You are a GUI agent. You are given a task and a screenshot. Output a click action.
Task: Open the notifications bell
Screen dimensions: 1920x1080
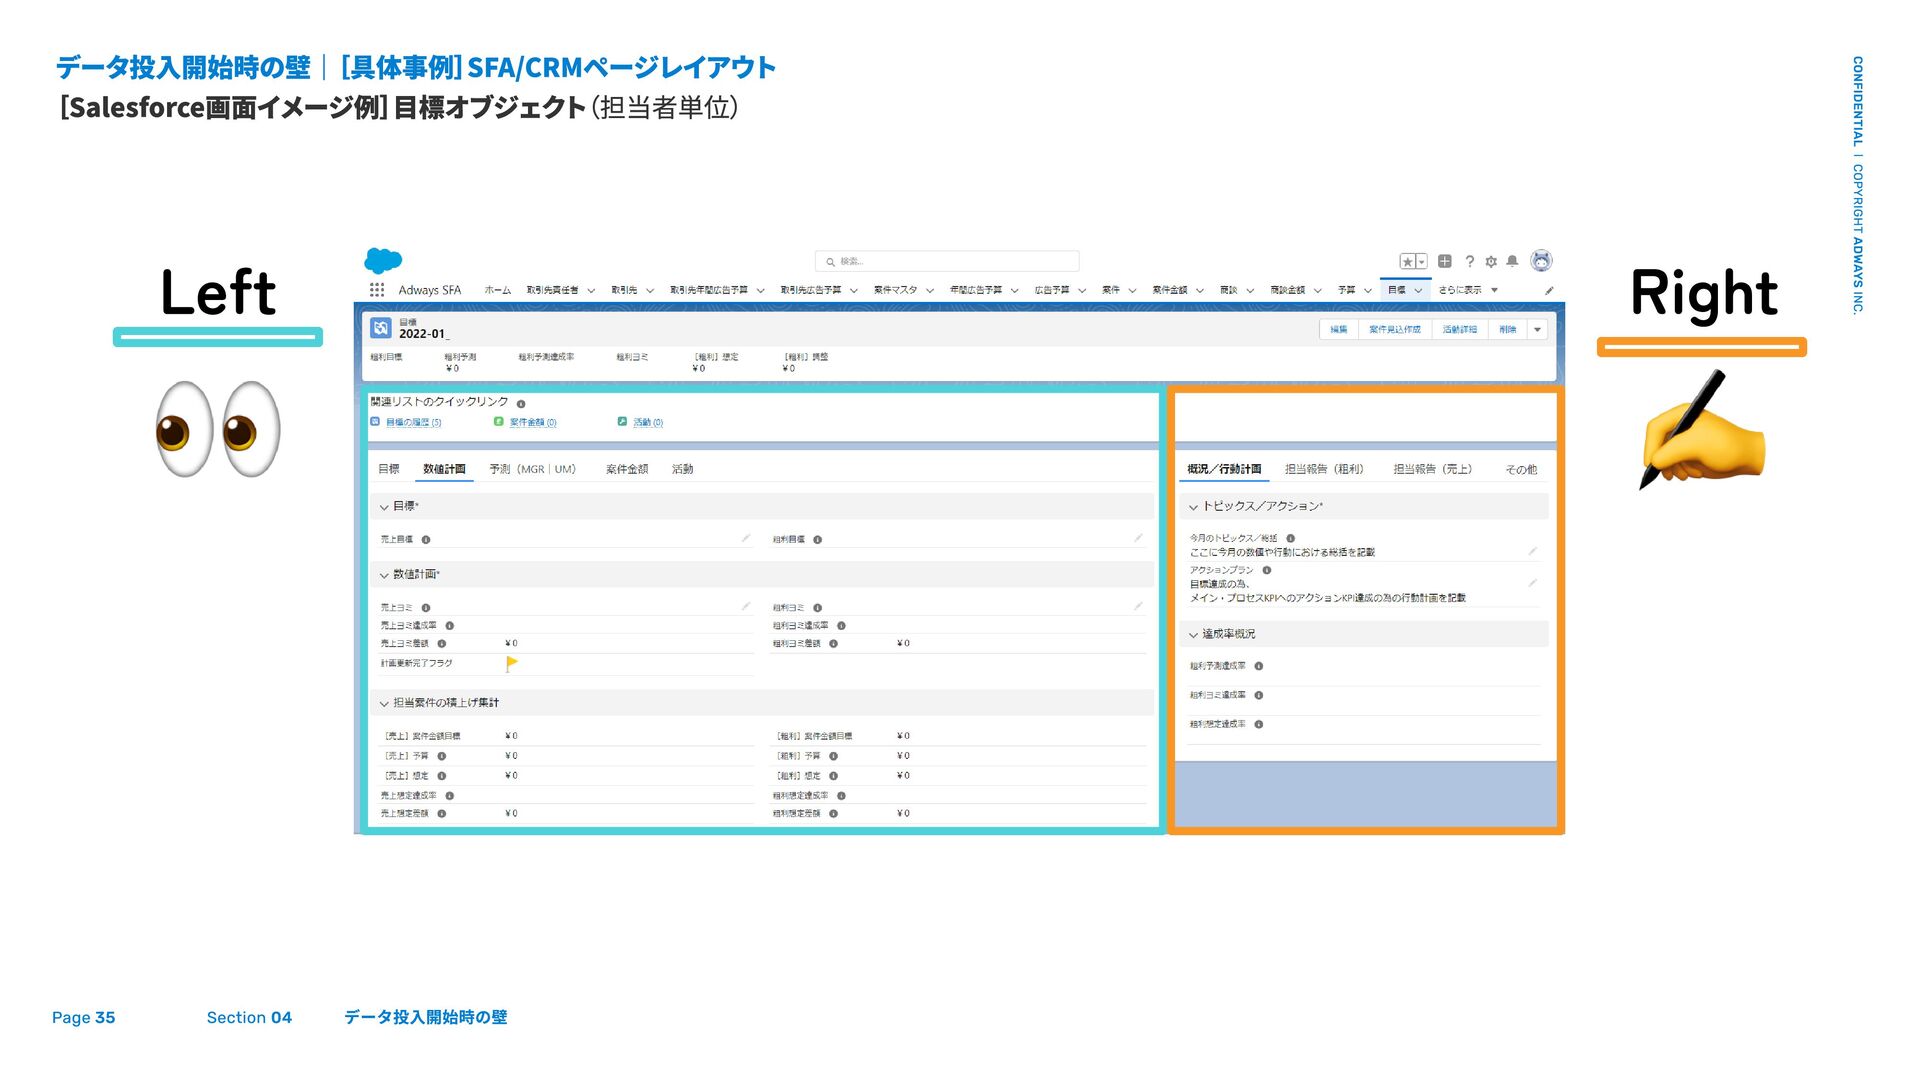(x=1513, y=262)
